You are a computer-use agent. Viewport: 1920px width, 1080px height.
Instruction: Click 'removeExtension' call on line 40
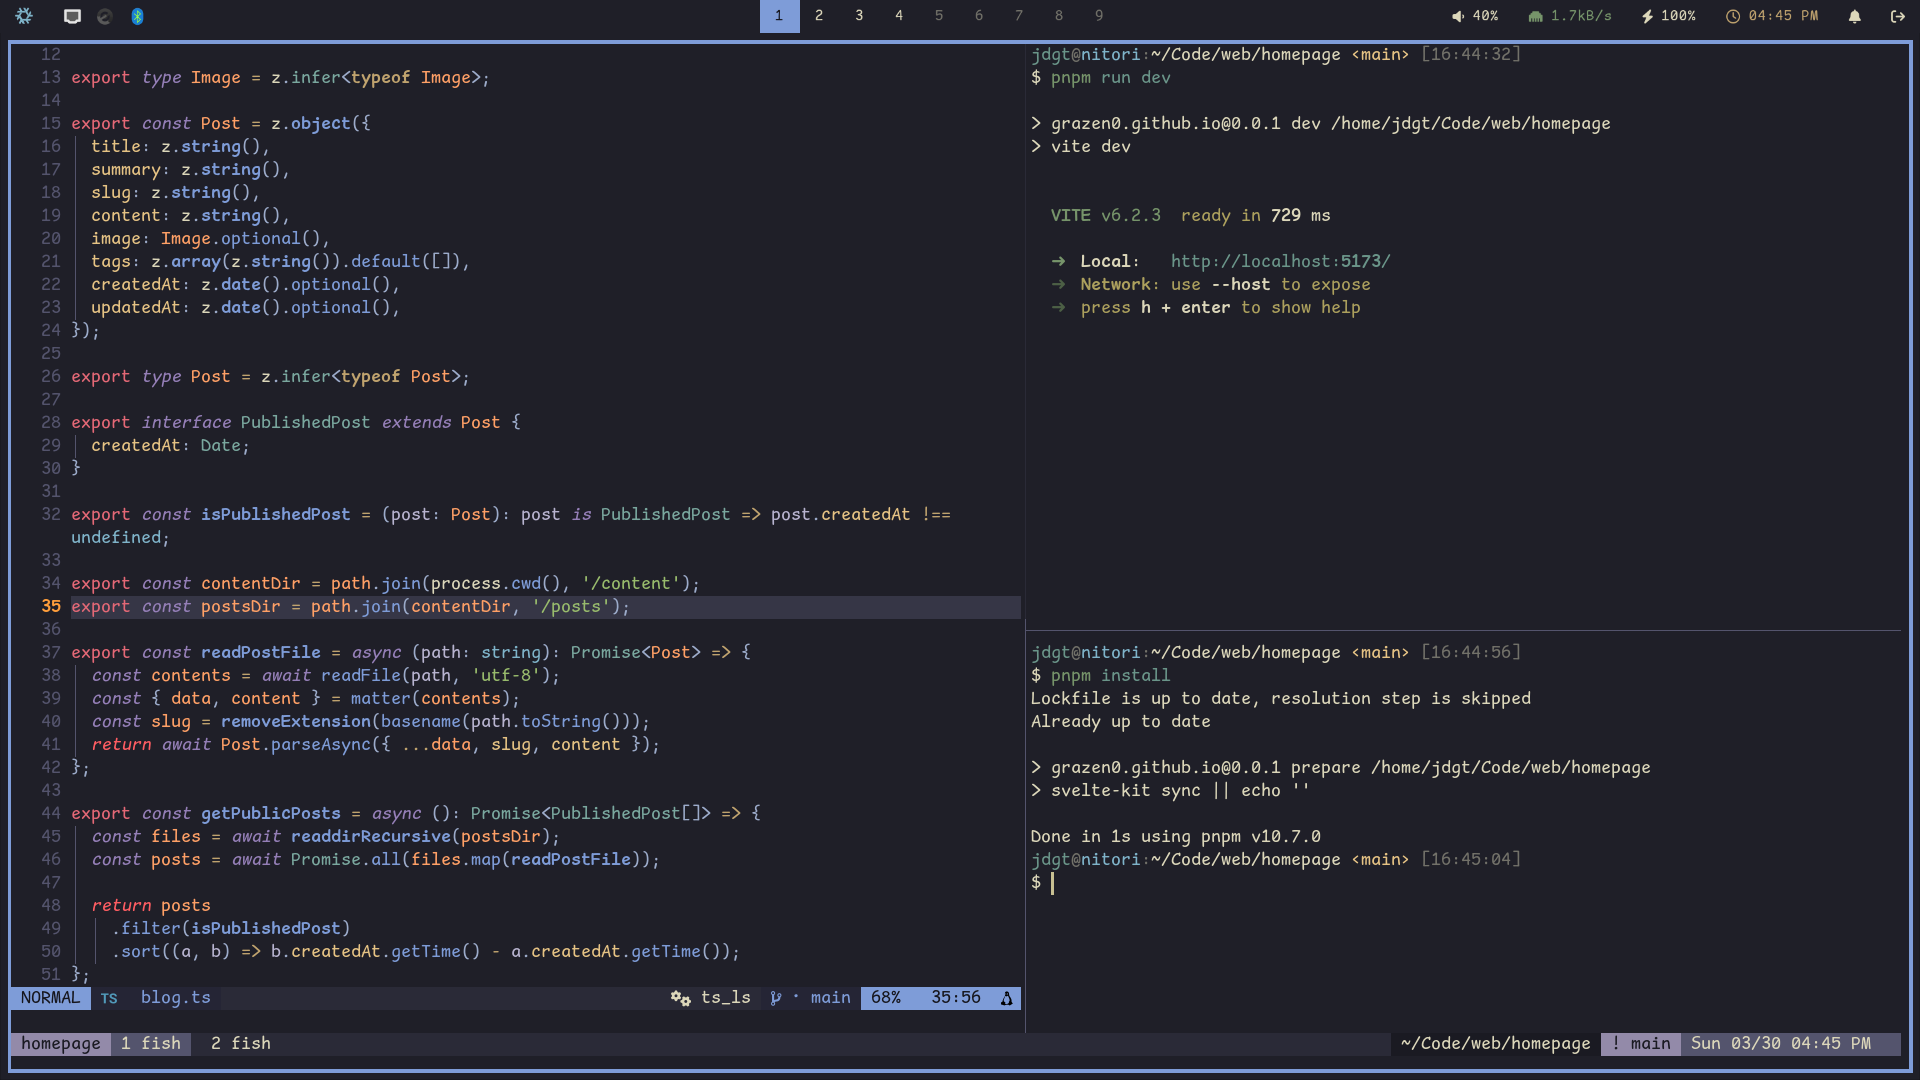coord(296,721)
